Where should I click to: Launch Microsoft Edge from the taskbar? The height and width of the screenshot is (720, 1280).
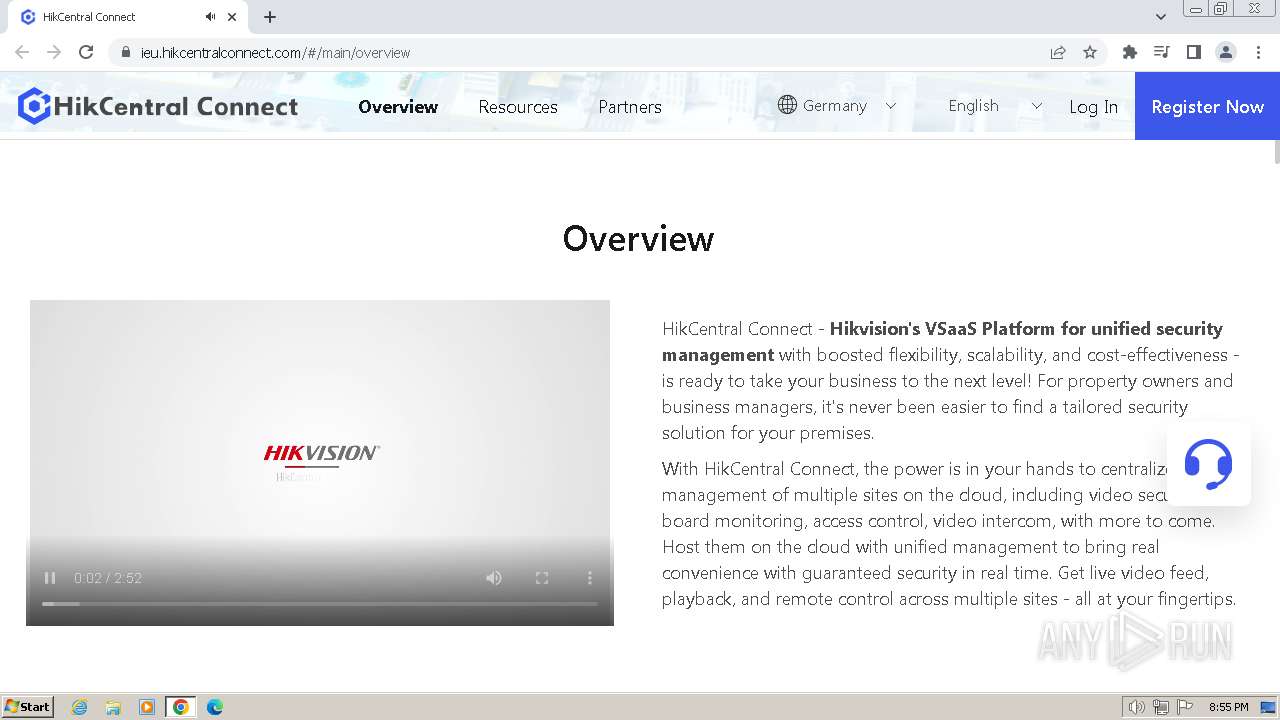[x=214, y=707]
